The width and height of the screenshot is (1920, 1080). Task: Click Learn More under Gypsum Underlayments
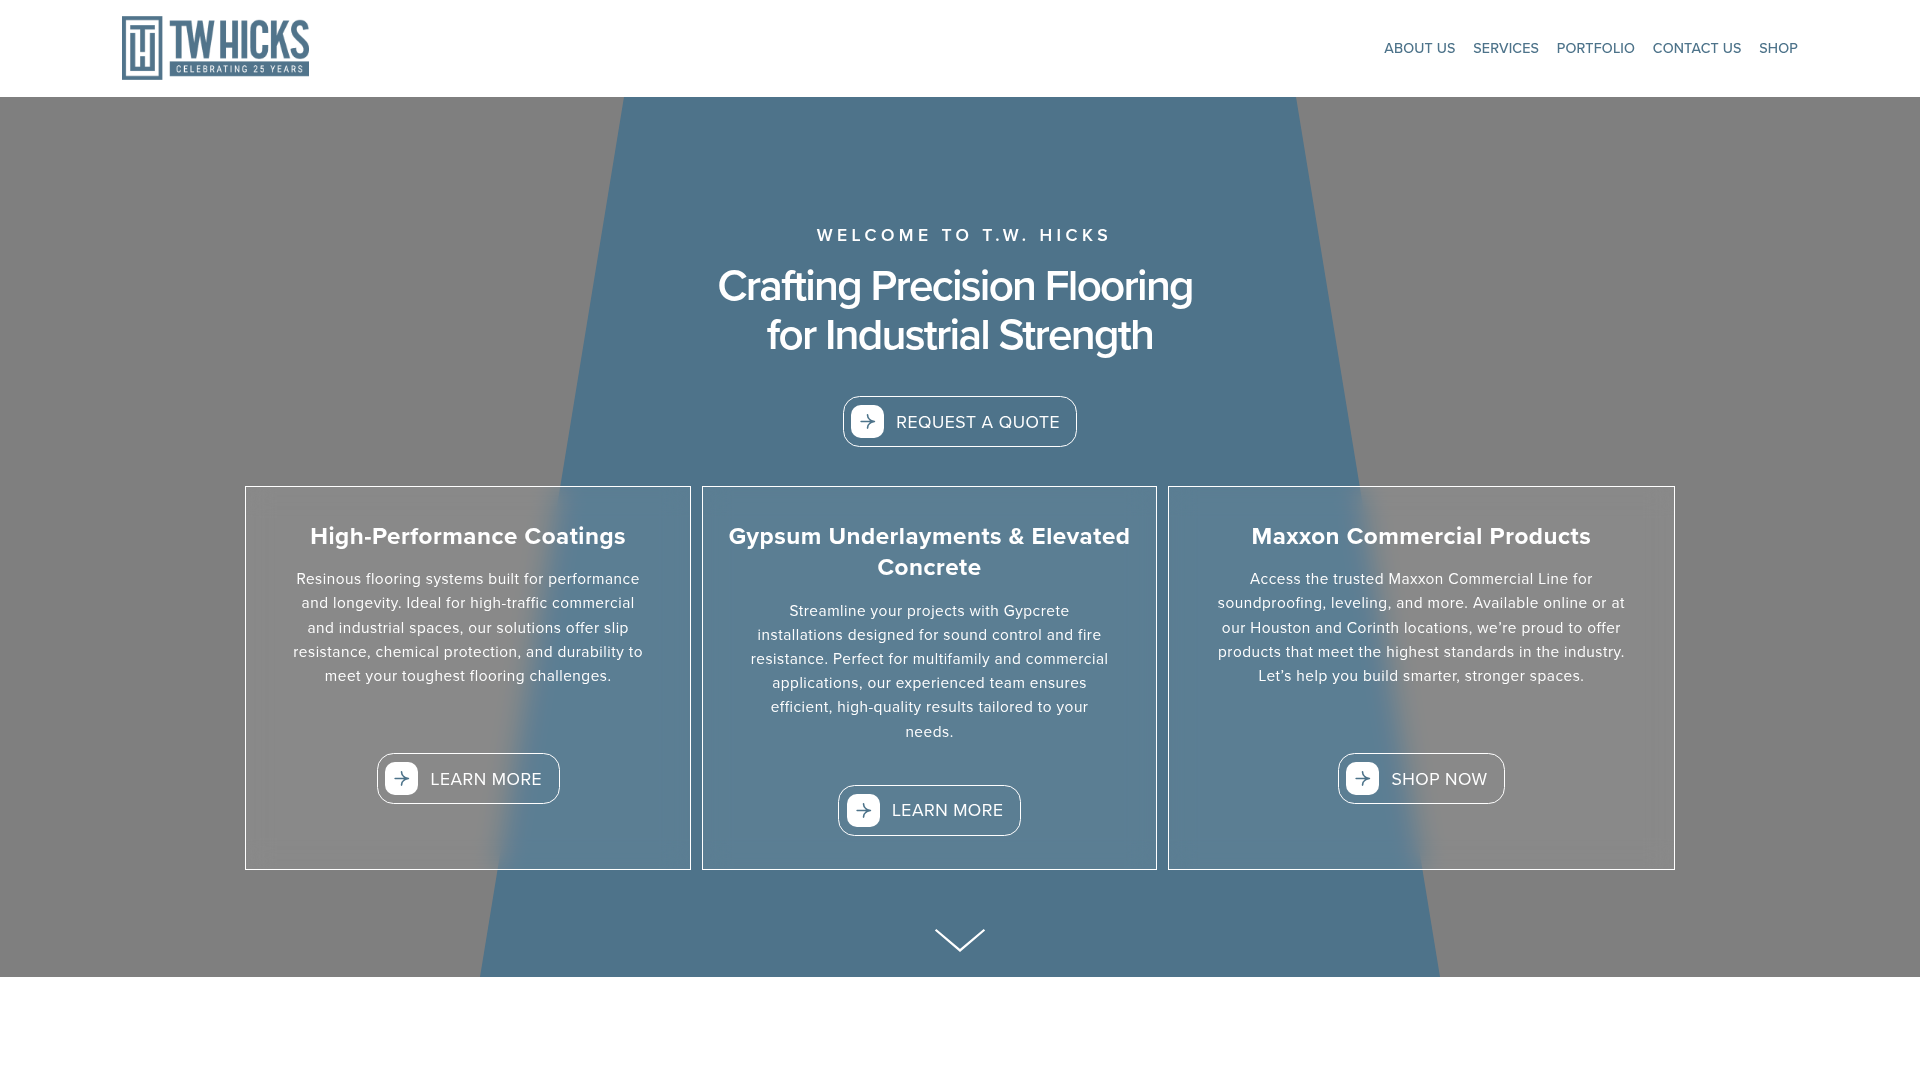[946, 811]
